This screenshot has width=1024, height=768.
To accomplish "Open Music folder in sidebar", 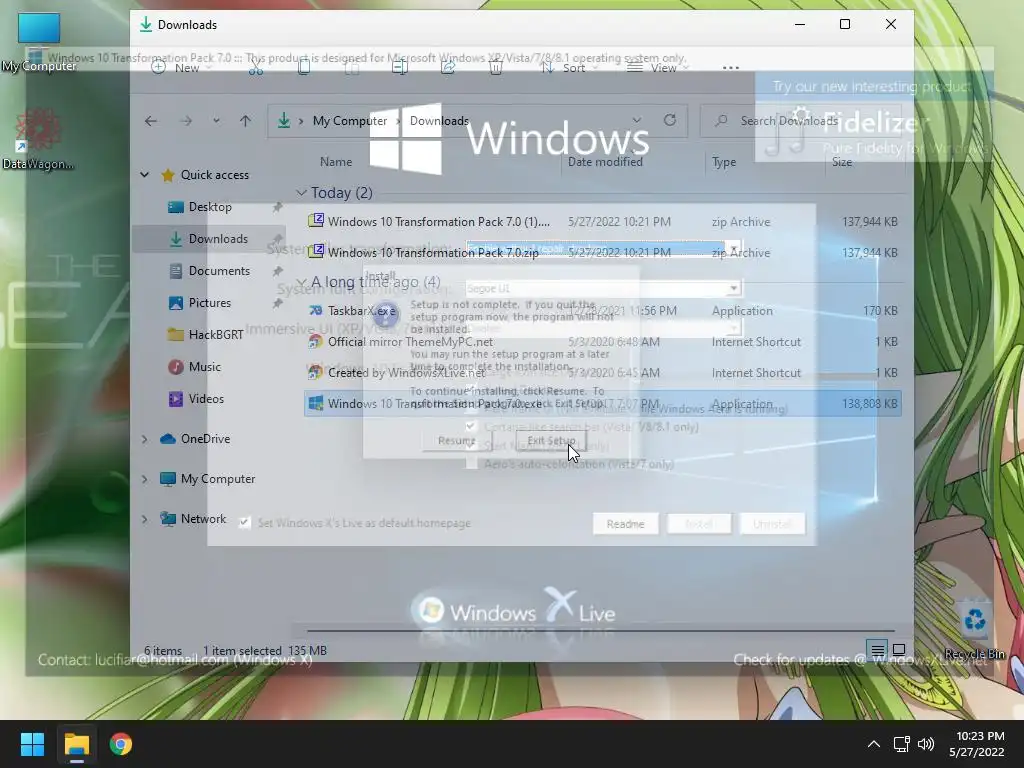I will (204, 366).
